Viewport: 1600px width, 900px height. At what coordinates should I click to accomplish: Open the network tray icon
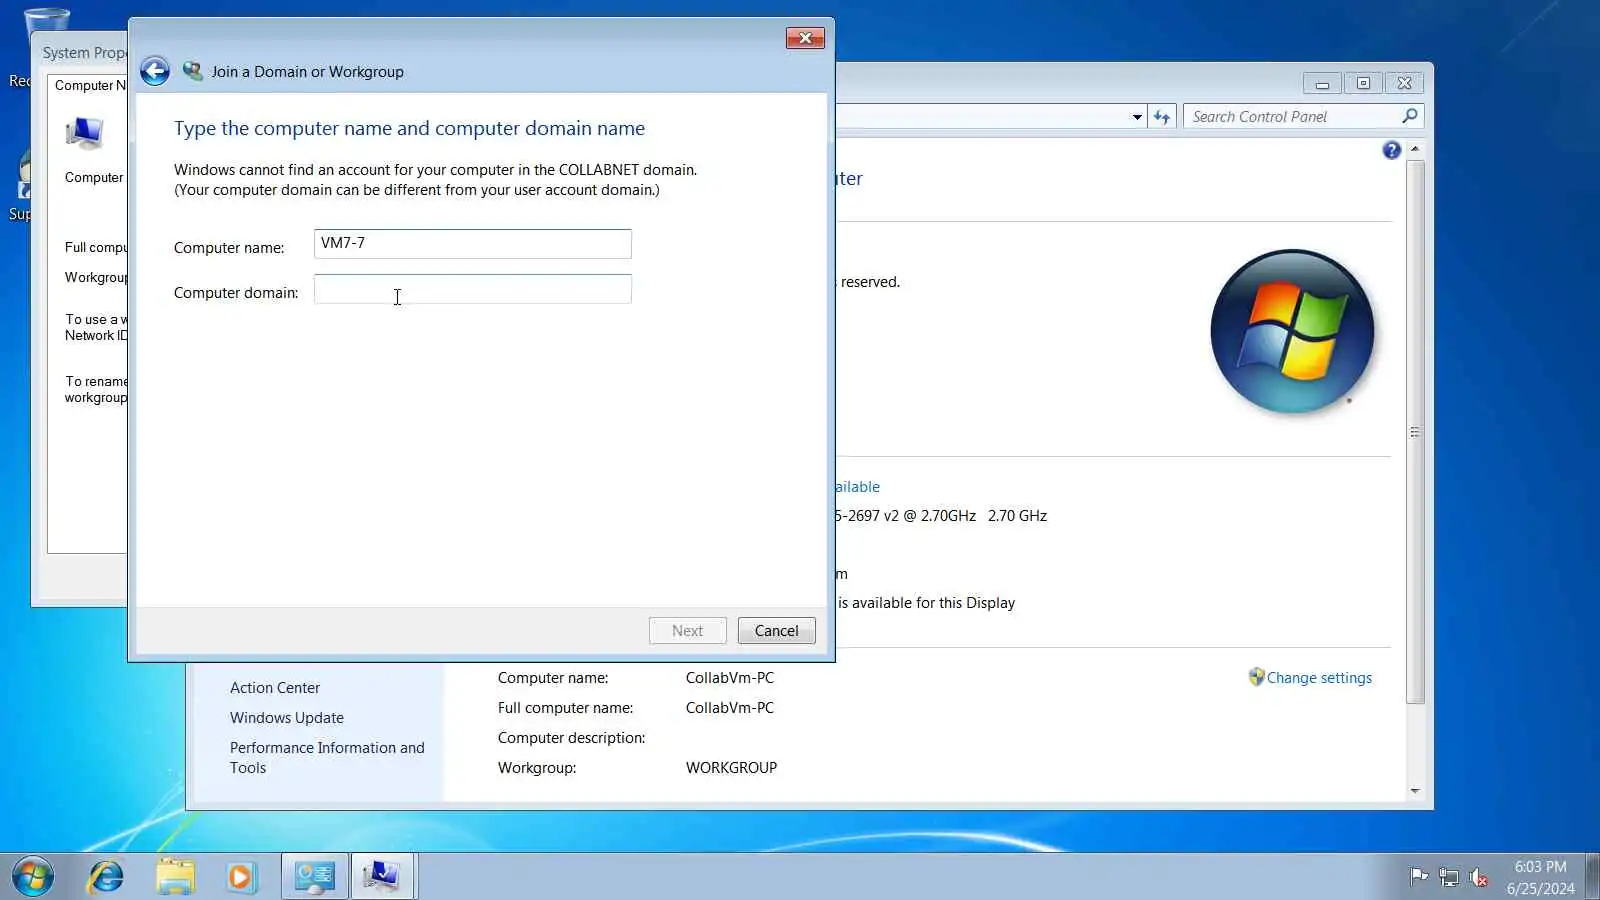pos(1449,878)
